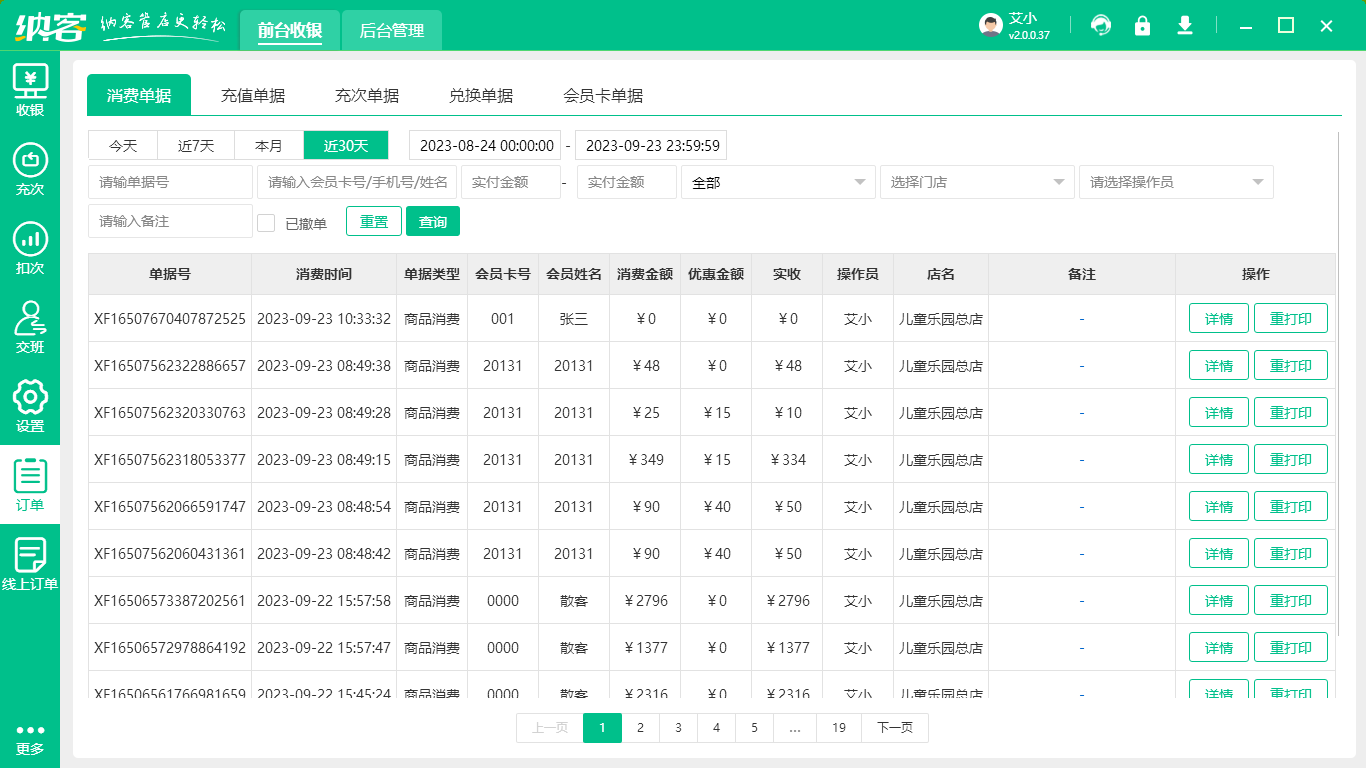Click the 查询 search button
Image resolution: width=1366 pixels, height=768 pixels.
[433, 221]
